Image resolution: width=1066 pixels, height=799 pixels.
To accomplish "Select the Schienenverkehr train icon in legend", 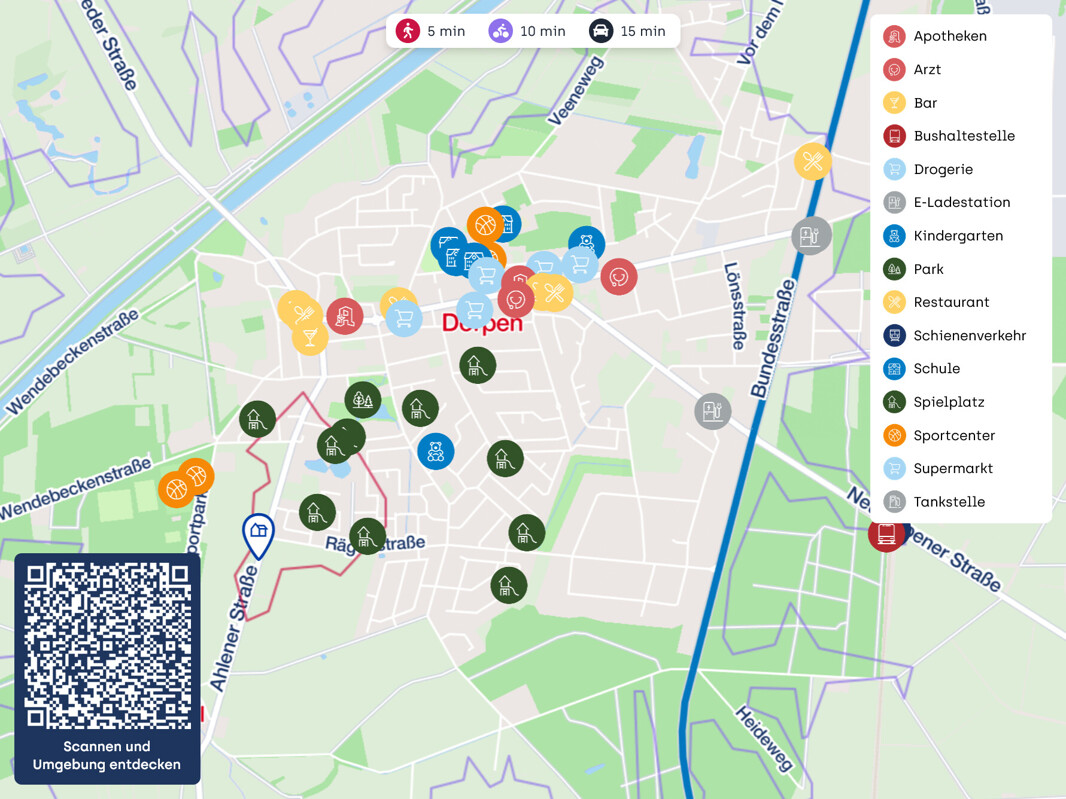I will point(894,336).
